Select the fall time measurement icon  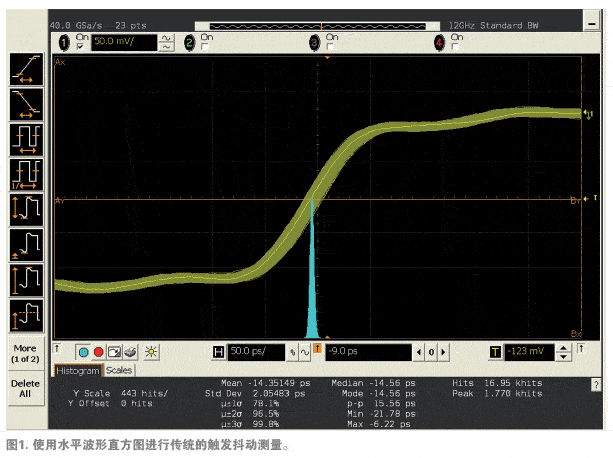tap(25, 101)
